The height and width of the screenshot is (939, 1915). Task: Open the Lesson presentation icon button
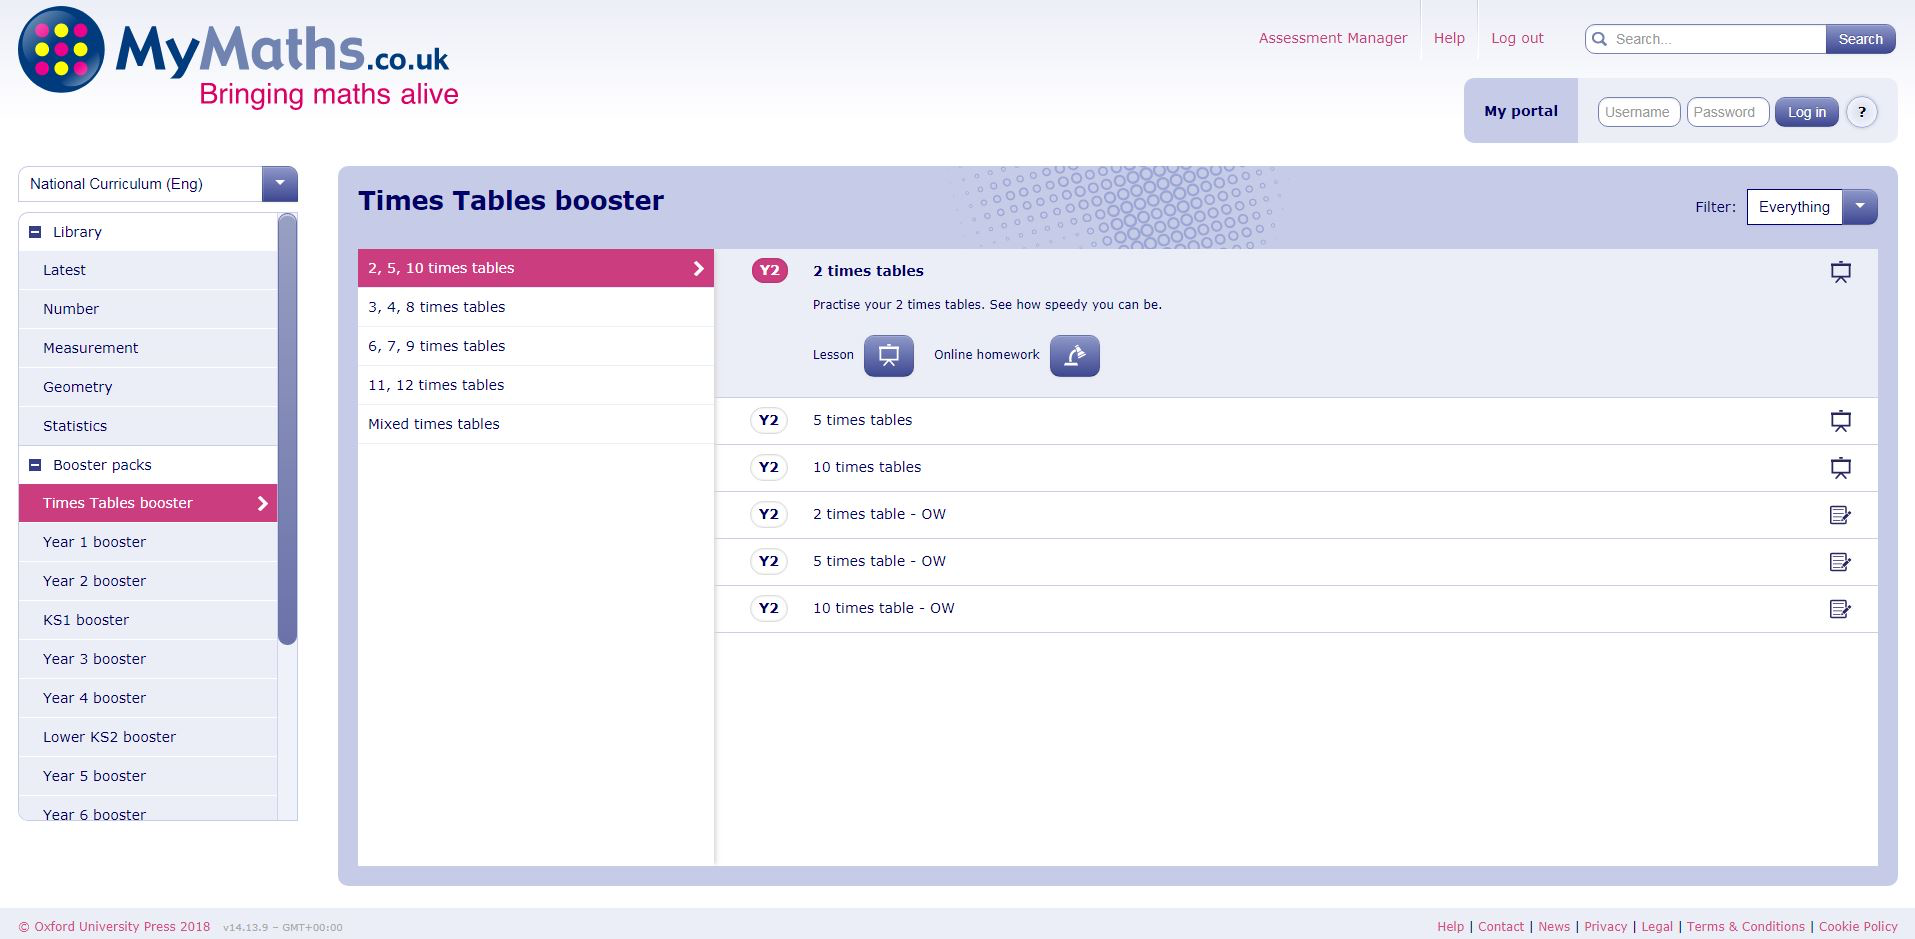point(889,356)
